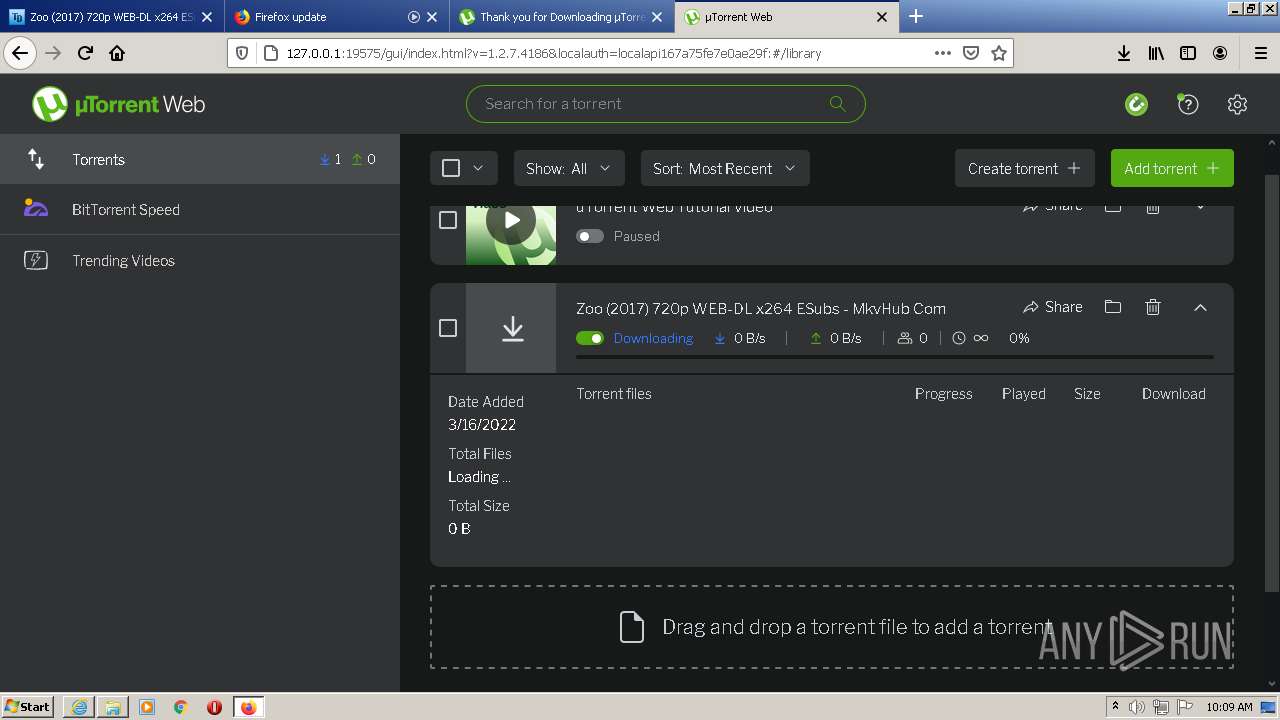Click the Zoo torrent progress bar
Screen dimensions: 1280x720
tap(895, 356)
